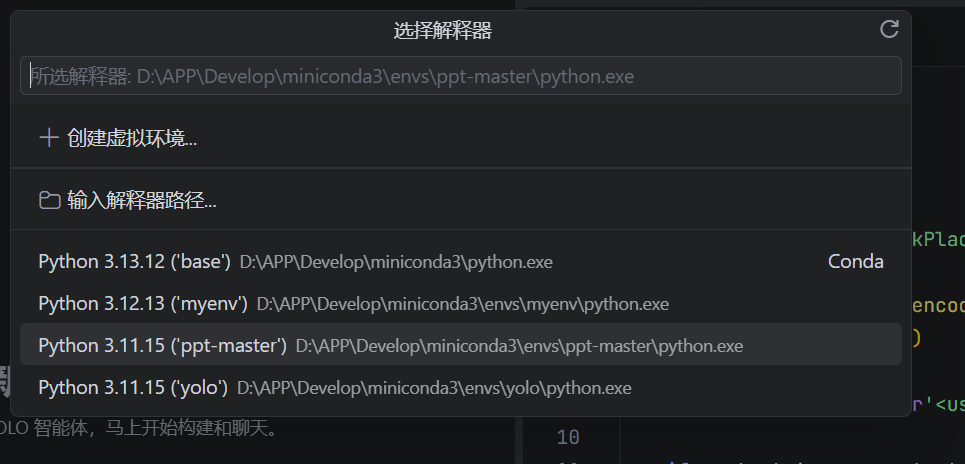965x464 pixels.
Task: Focus the interpreter search input field
Action: click(460, 76)
